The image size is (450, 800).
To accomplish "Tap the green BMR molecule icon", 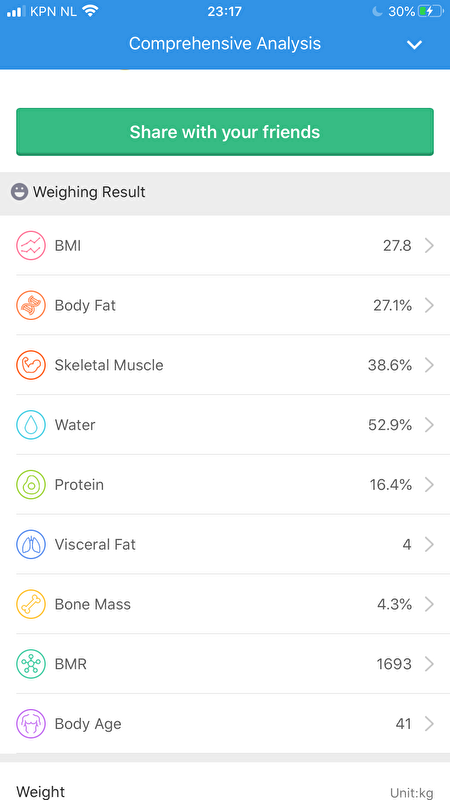I will pos(31,664).
